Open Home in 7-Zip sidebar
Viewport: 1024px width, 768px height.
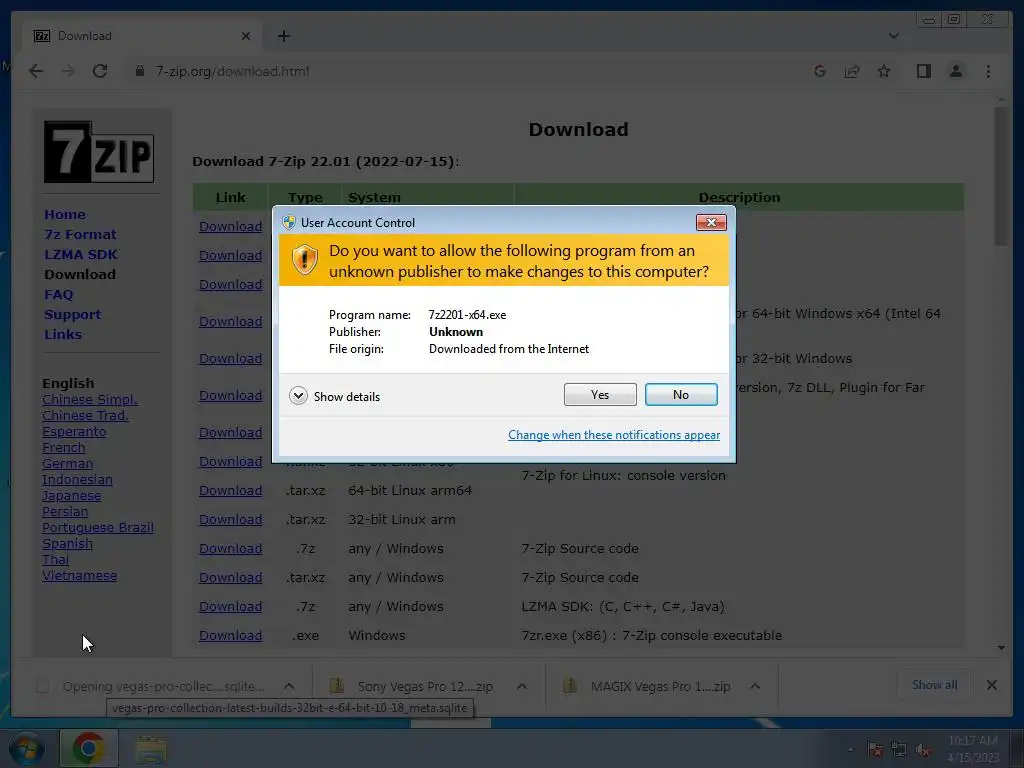[x=65, y=214]
